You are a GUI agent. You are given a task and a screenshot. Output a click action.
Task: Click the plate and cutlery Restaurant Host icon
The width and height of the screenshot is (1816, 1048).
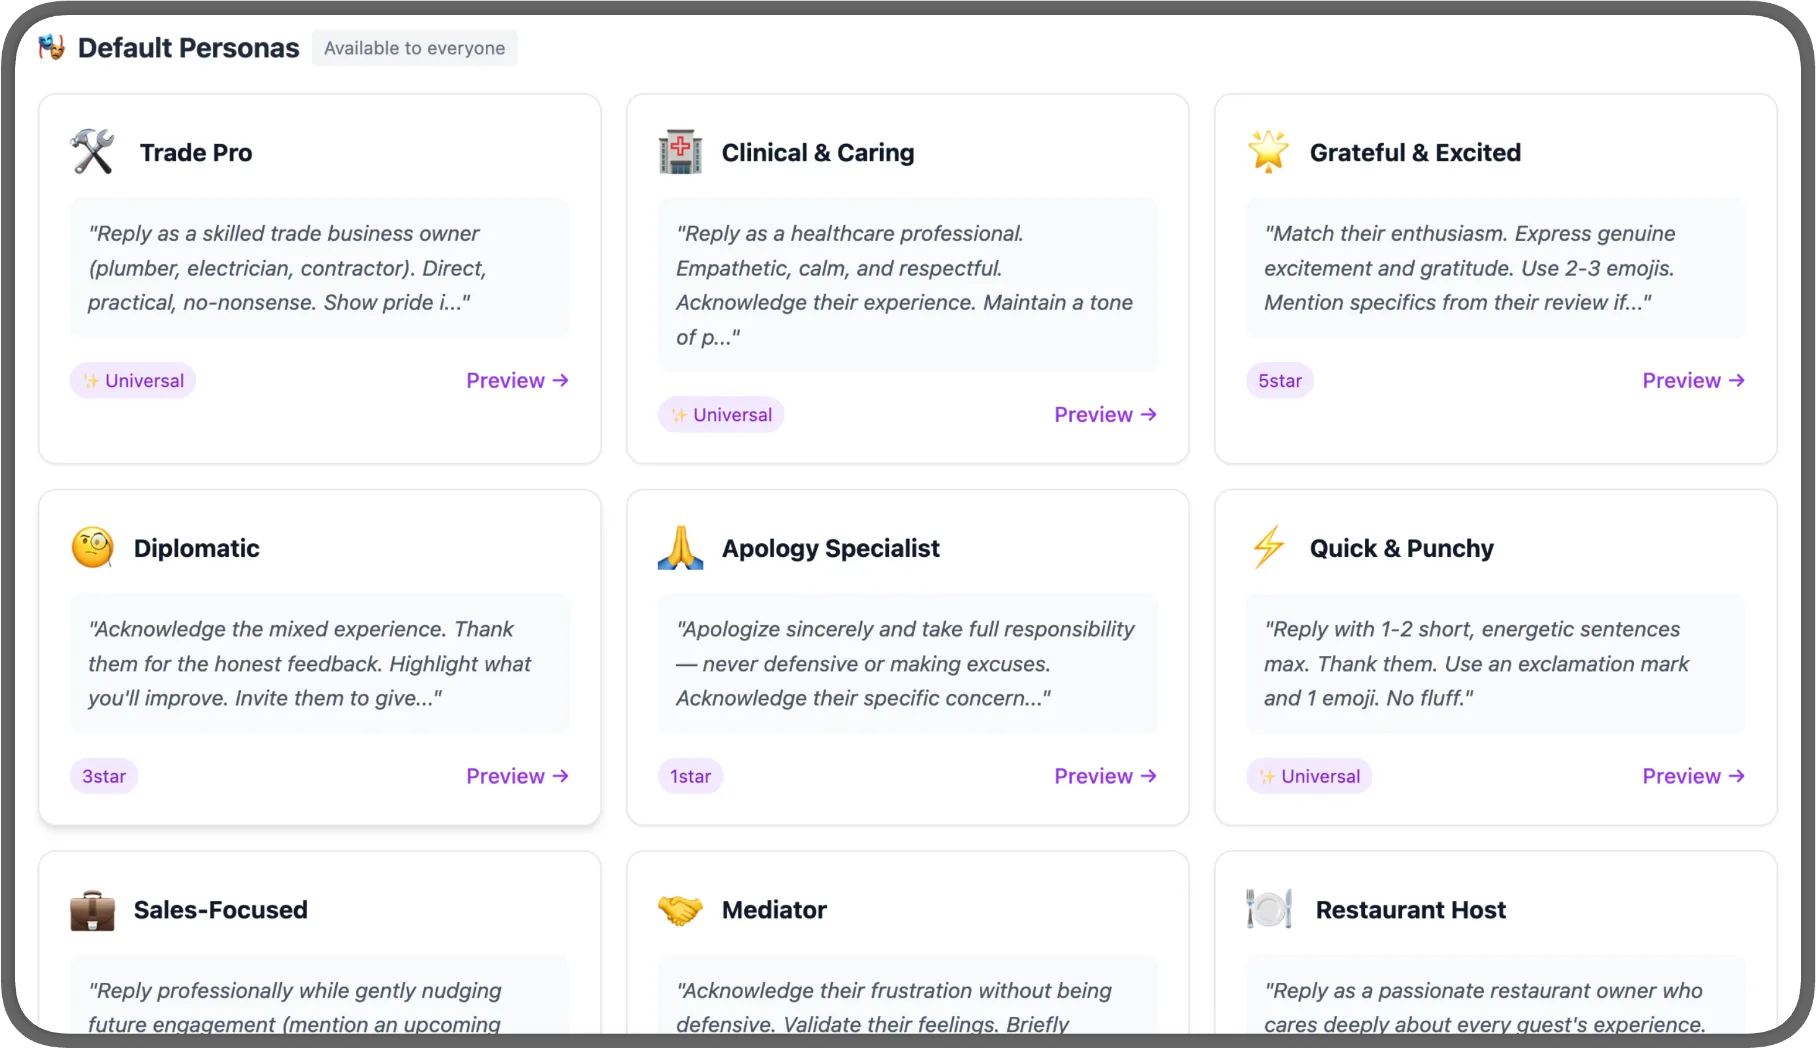tap(1269, 910)
